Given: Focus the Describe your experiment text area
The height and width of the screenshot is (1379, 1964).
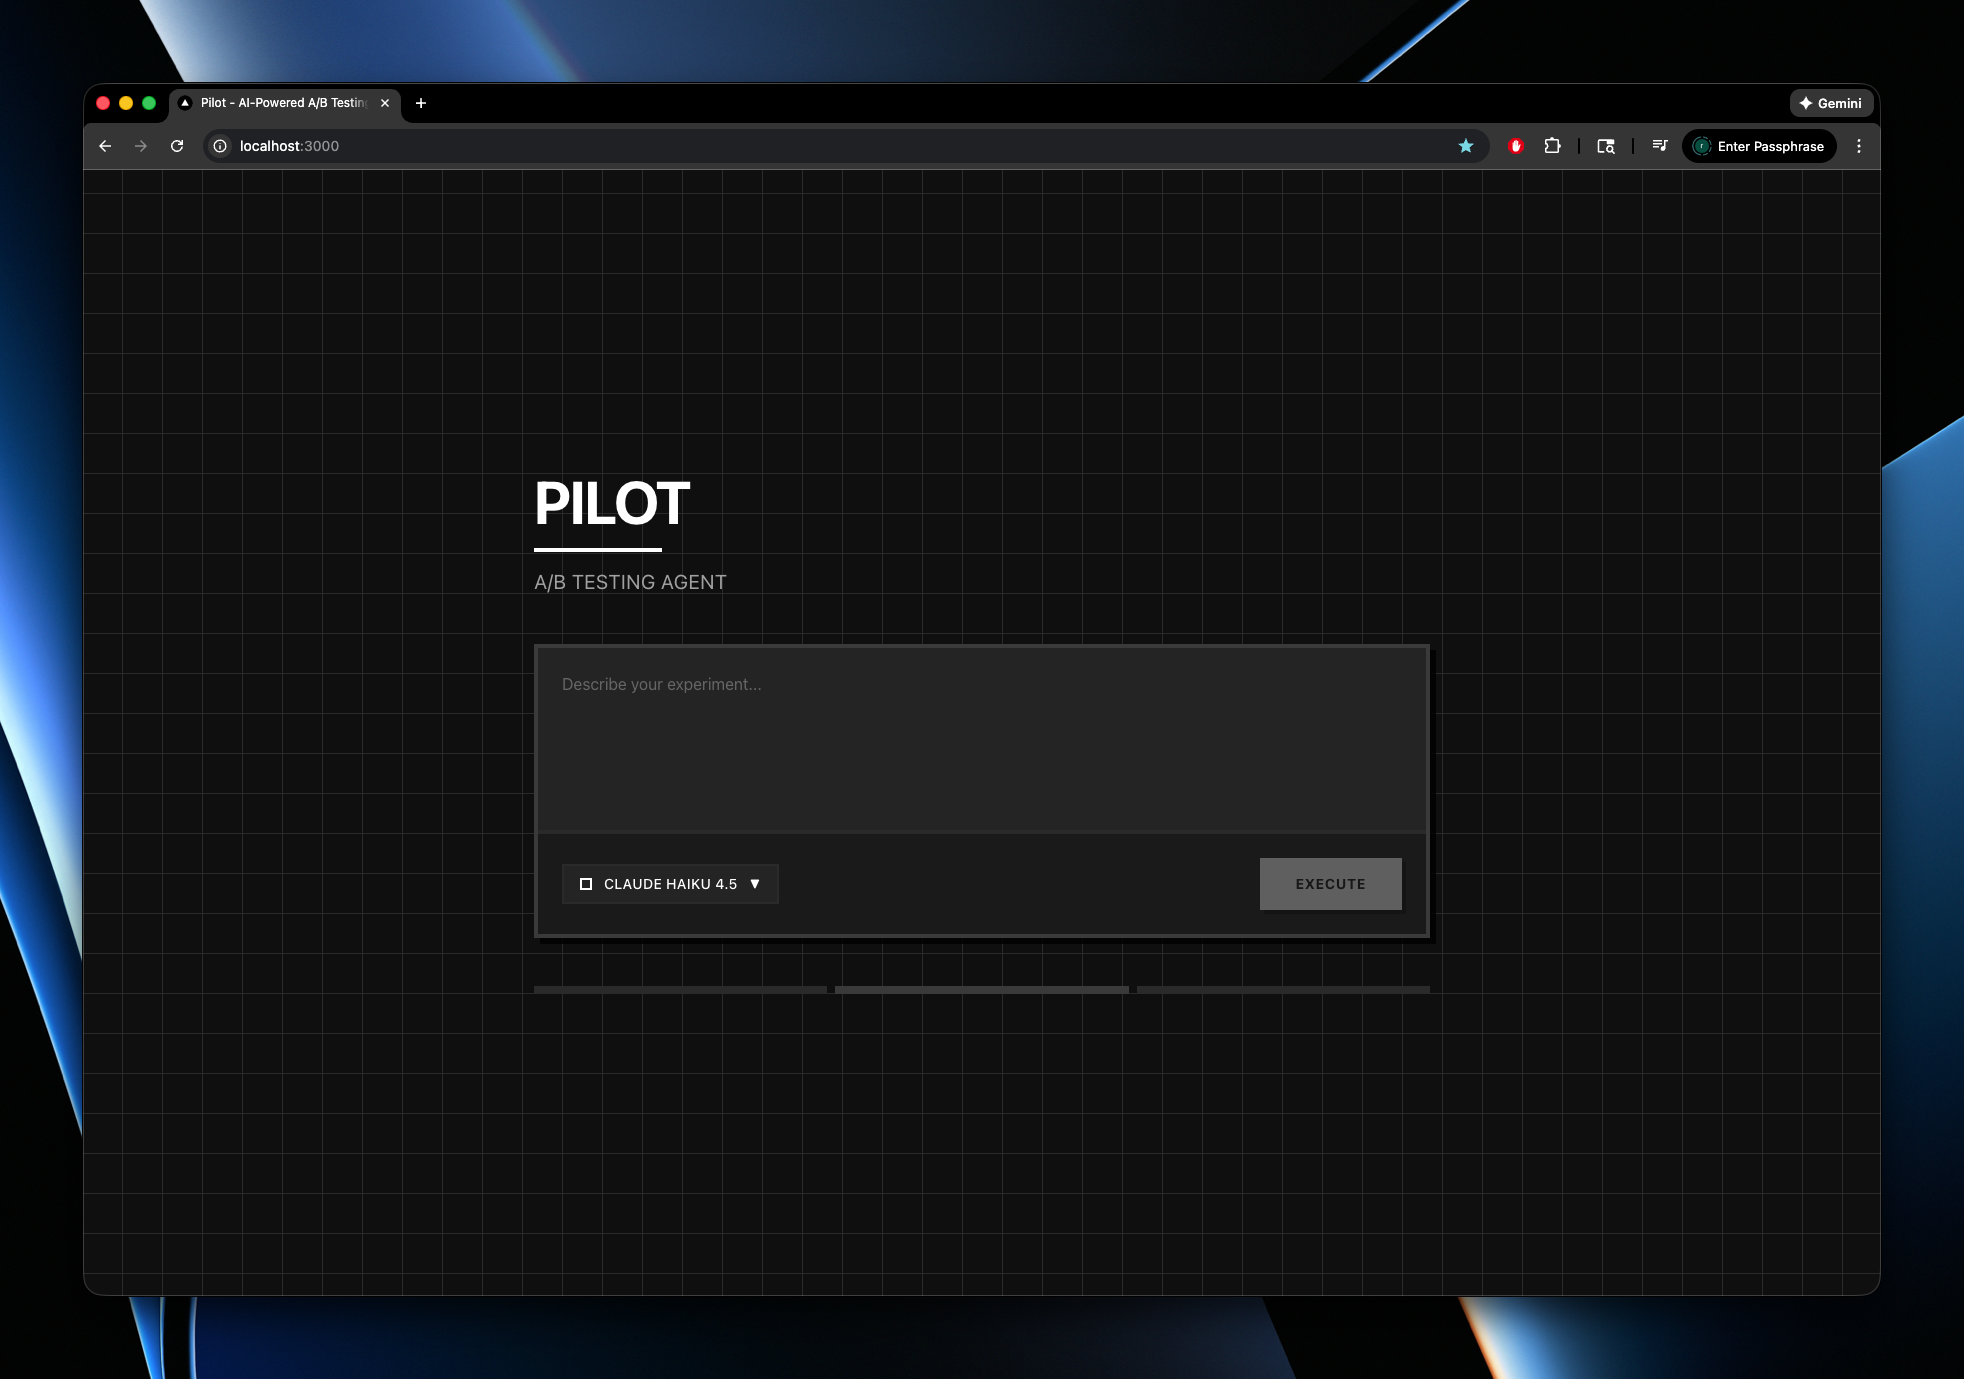Looking at the screenshot, I should pos(982,740).
